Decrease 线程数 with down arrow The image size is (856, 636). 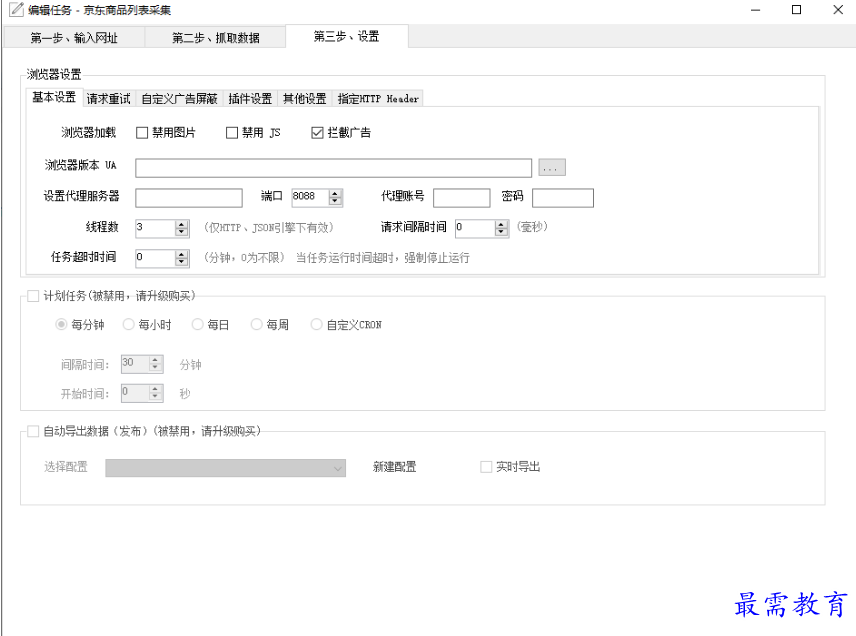(182, 232)
